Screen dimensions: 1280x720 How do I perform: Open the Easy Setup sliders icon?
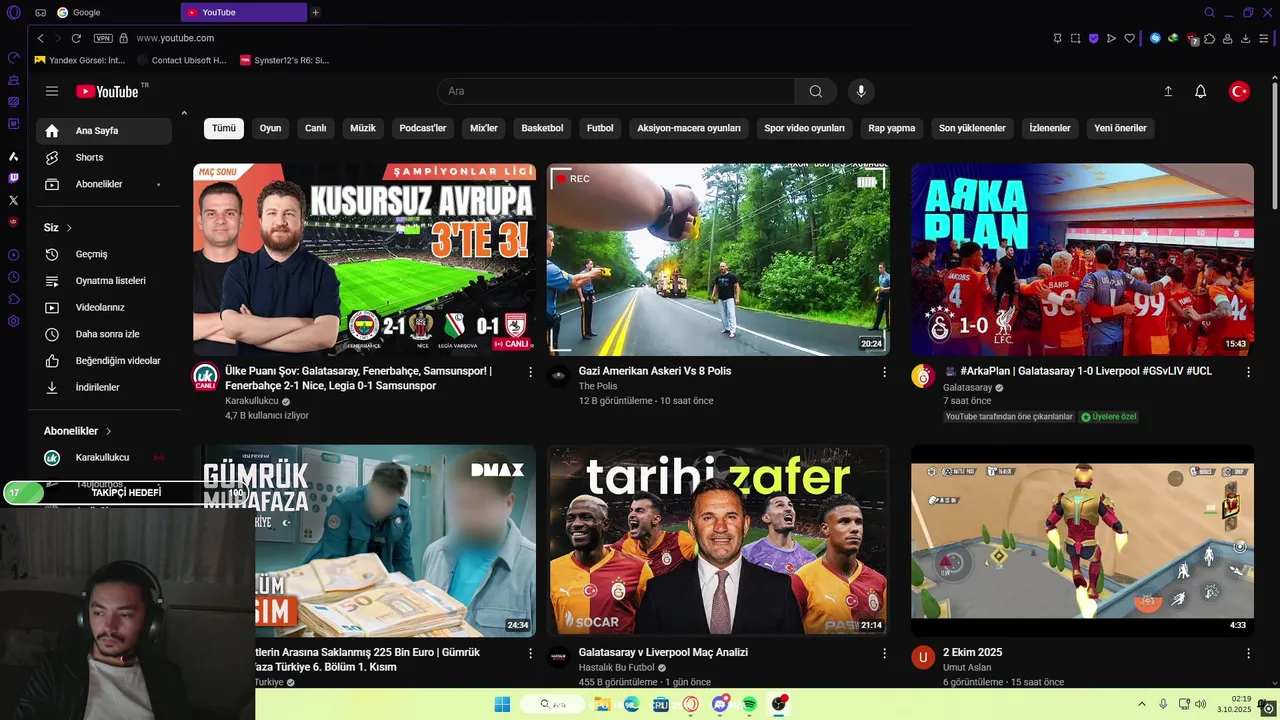tap(1264, 38)
